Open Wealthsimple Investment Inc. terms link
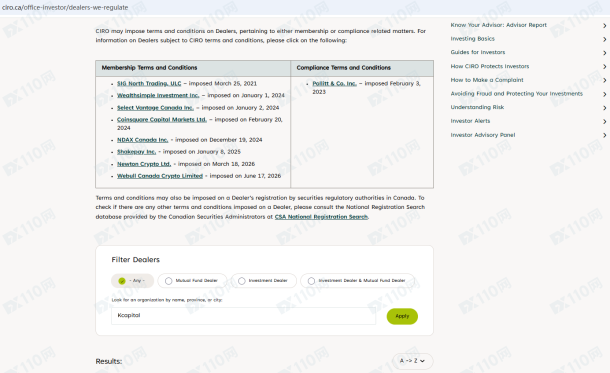 [158, 95]
